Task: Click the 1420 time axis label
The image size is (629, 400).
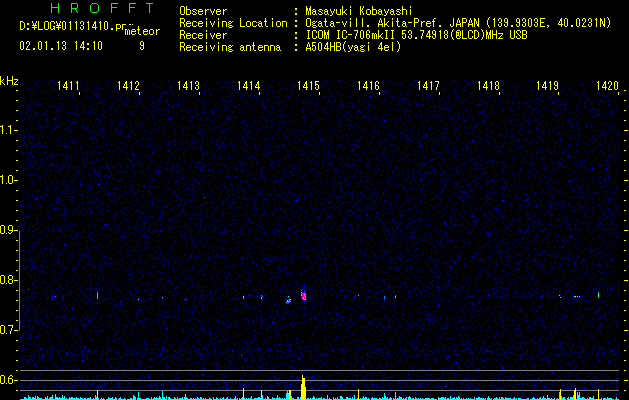Action: [x=607, y=86]
